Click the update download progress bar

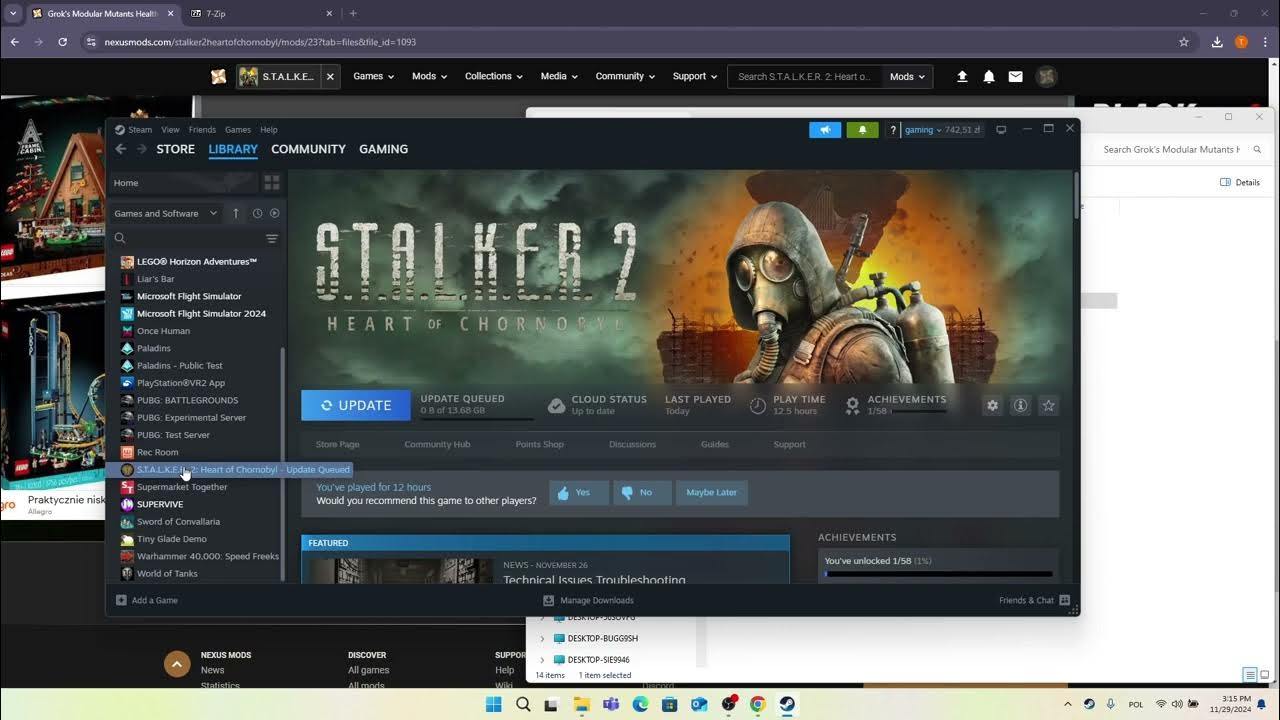click(x=476, y=419)
